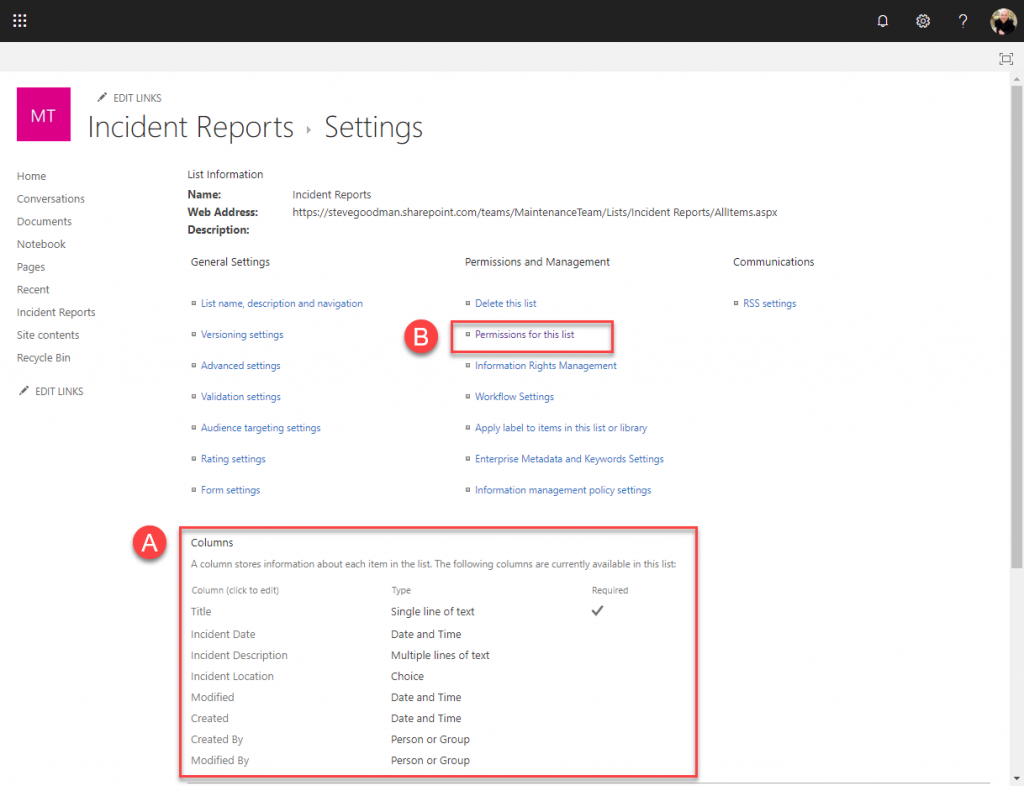Image resolution: width=1024 pixels, height=786 pixels.
Task: Open Apply label to items link
Action: click(561, 428)
